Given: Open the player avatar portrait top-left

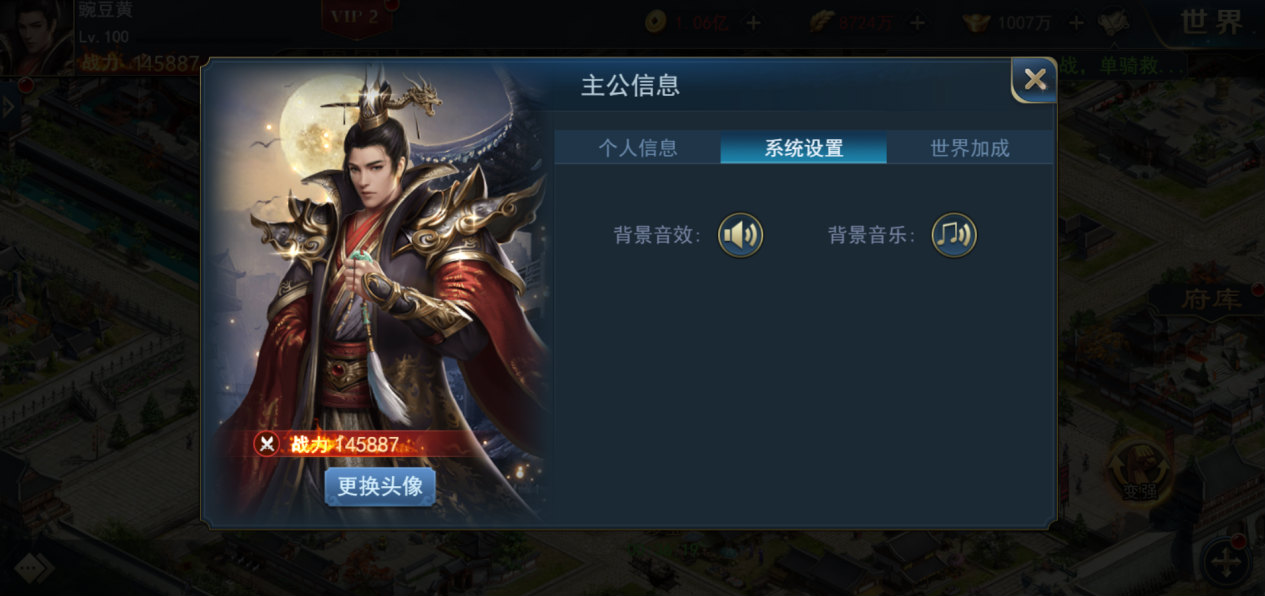Looking at the screenshot, I should (36, 38).
